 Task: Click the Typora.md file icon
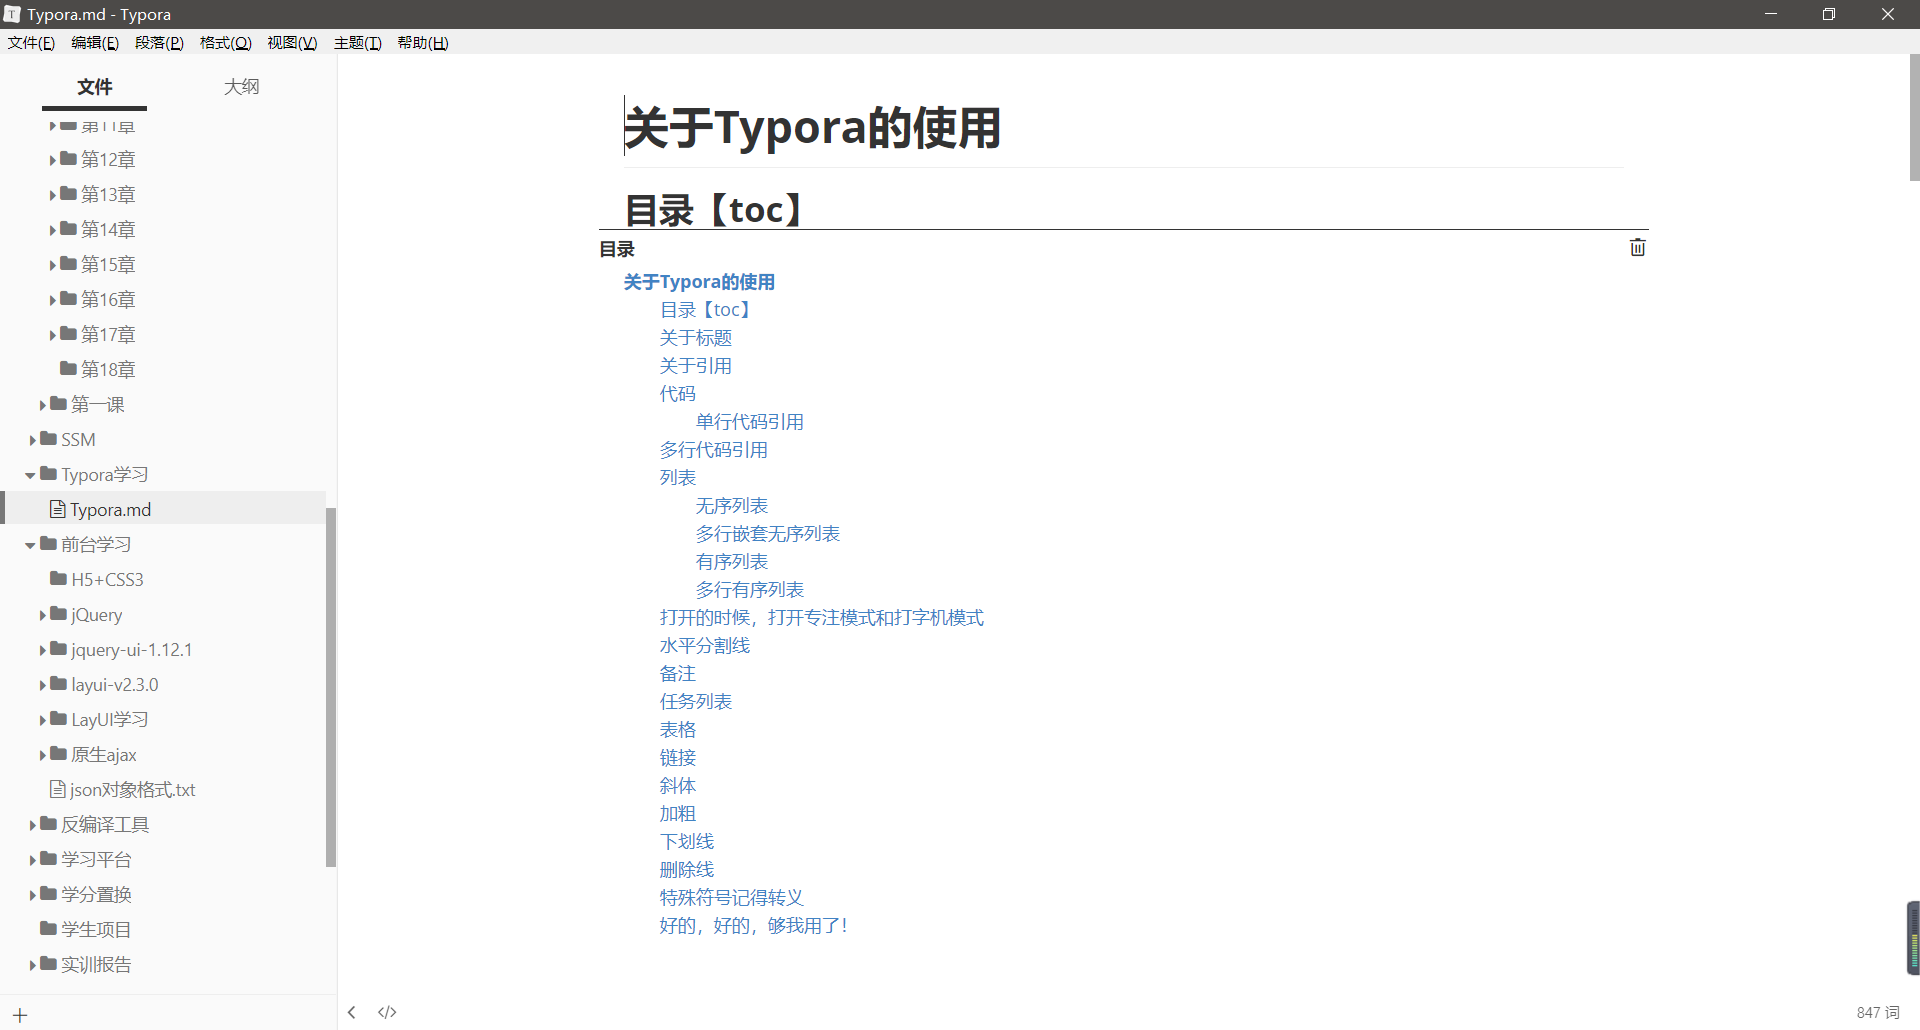(x=58, y=509)
